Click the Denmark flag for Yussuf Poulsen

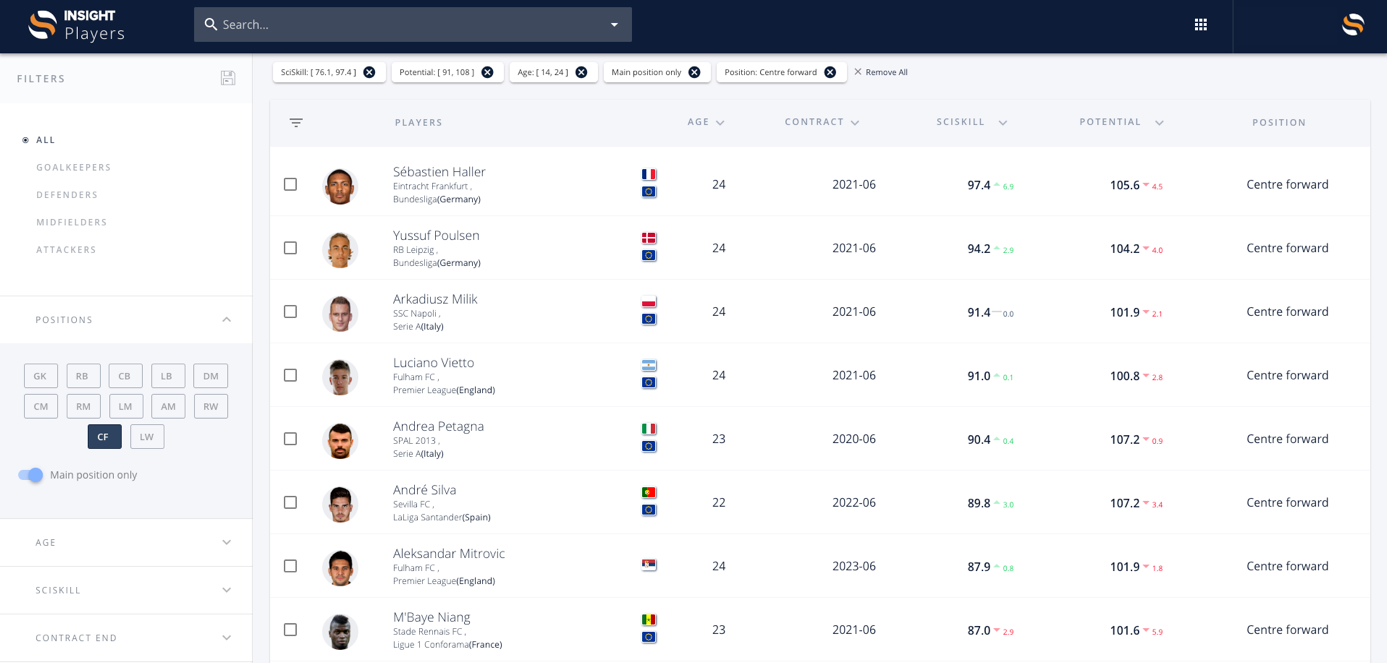coord(649,238)
